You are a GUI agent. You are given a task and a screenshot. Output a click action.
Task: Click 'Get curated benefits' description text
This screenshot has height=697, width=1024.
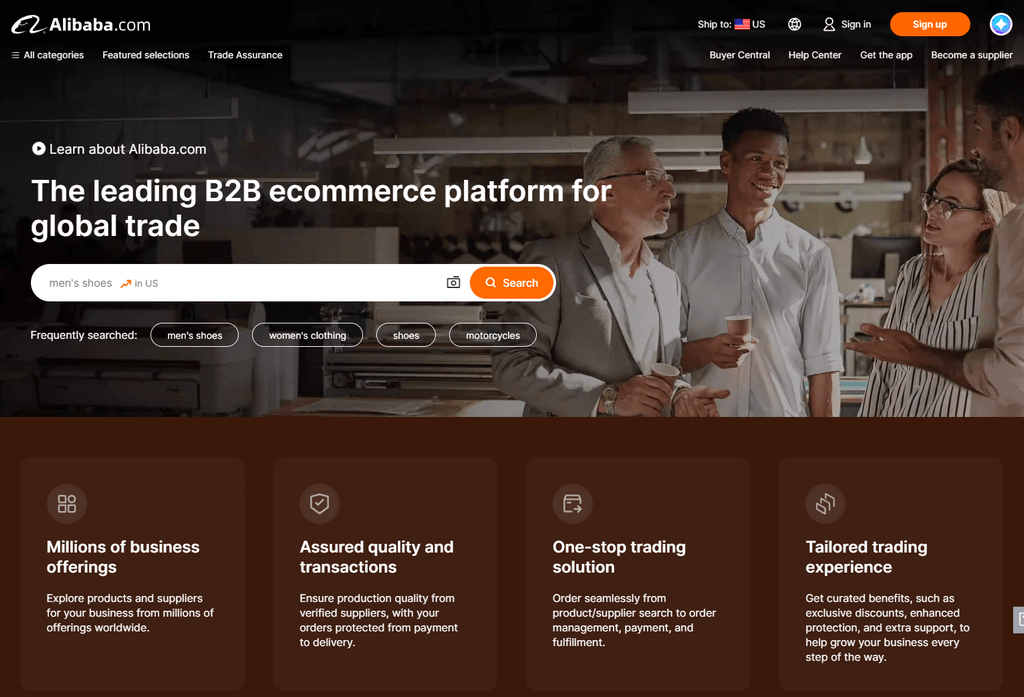[888, 627]
